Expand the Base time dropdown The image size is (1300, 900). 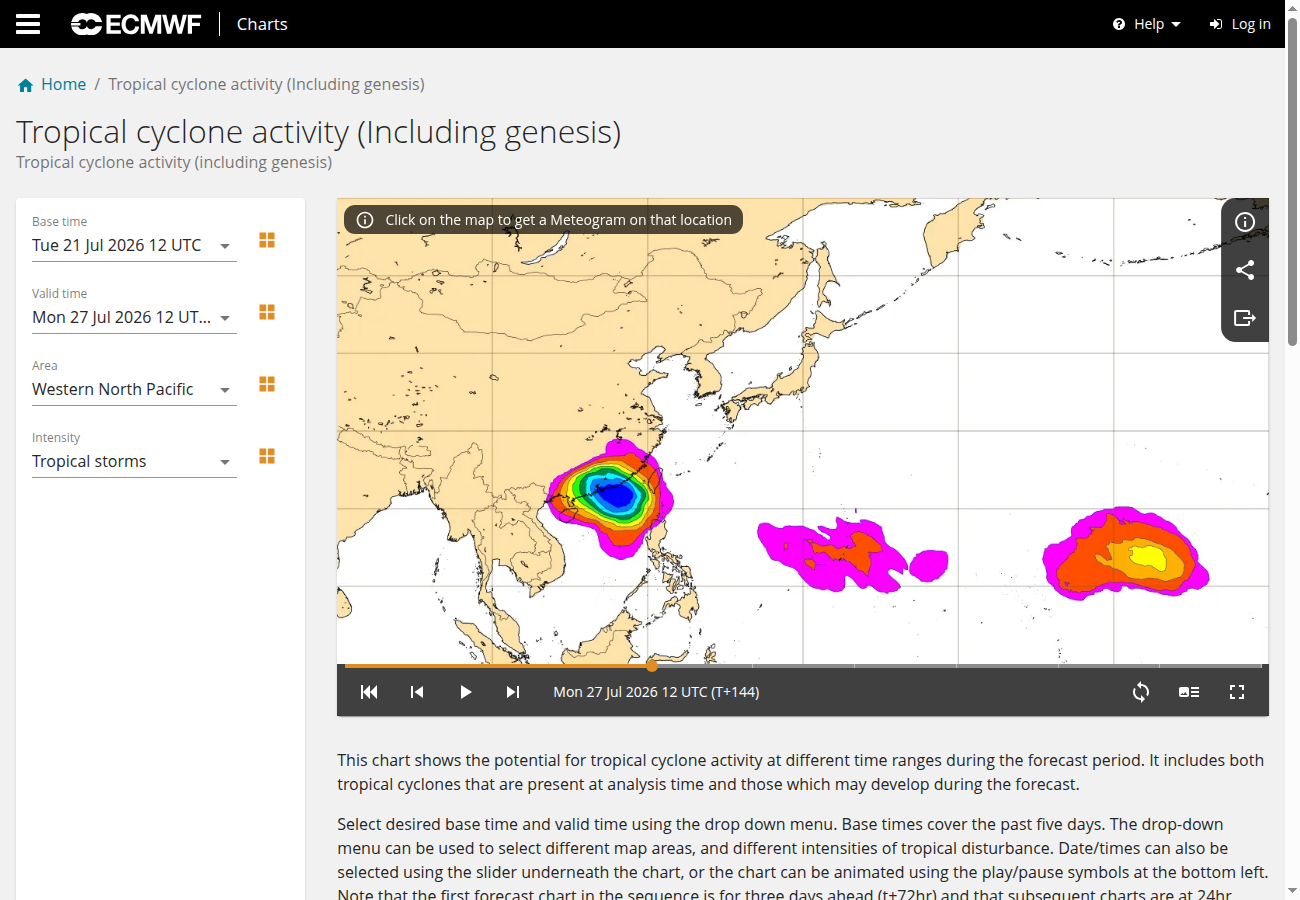(134, 246)
